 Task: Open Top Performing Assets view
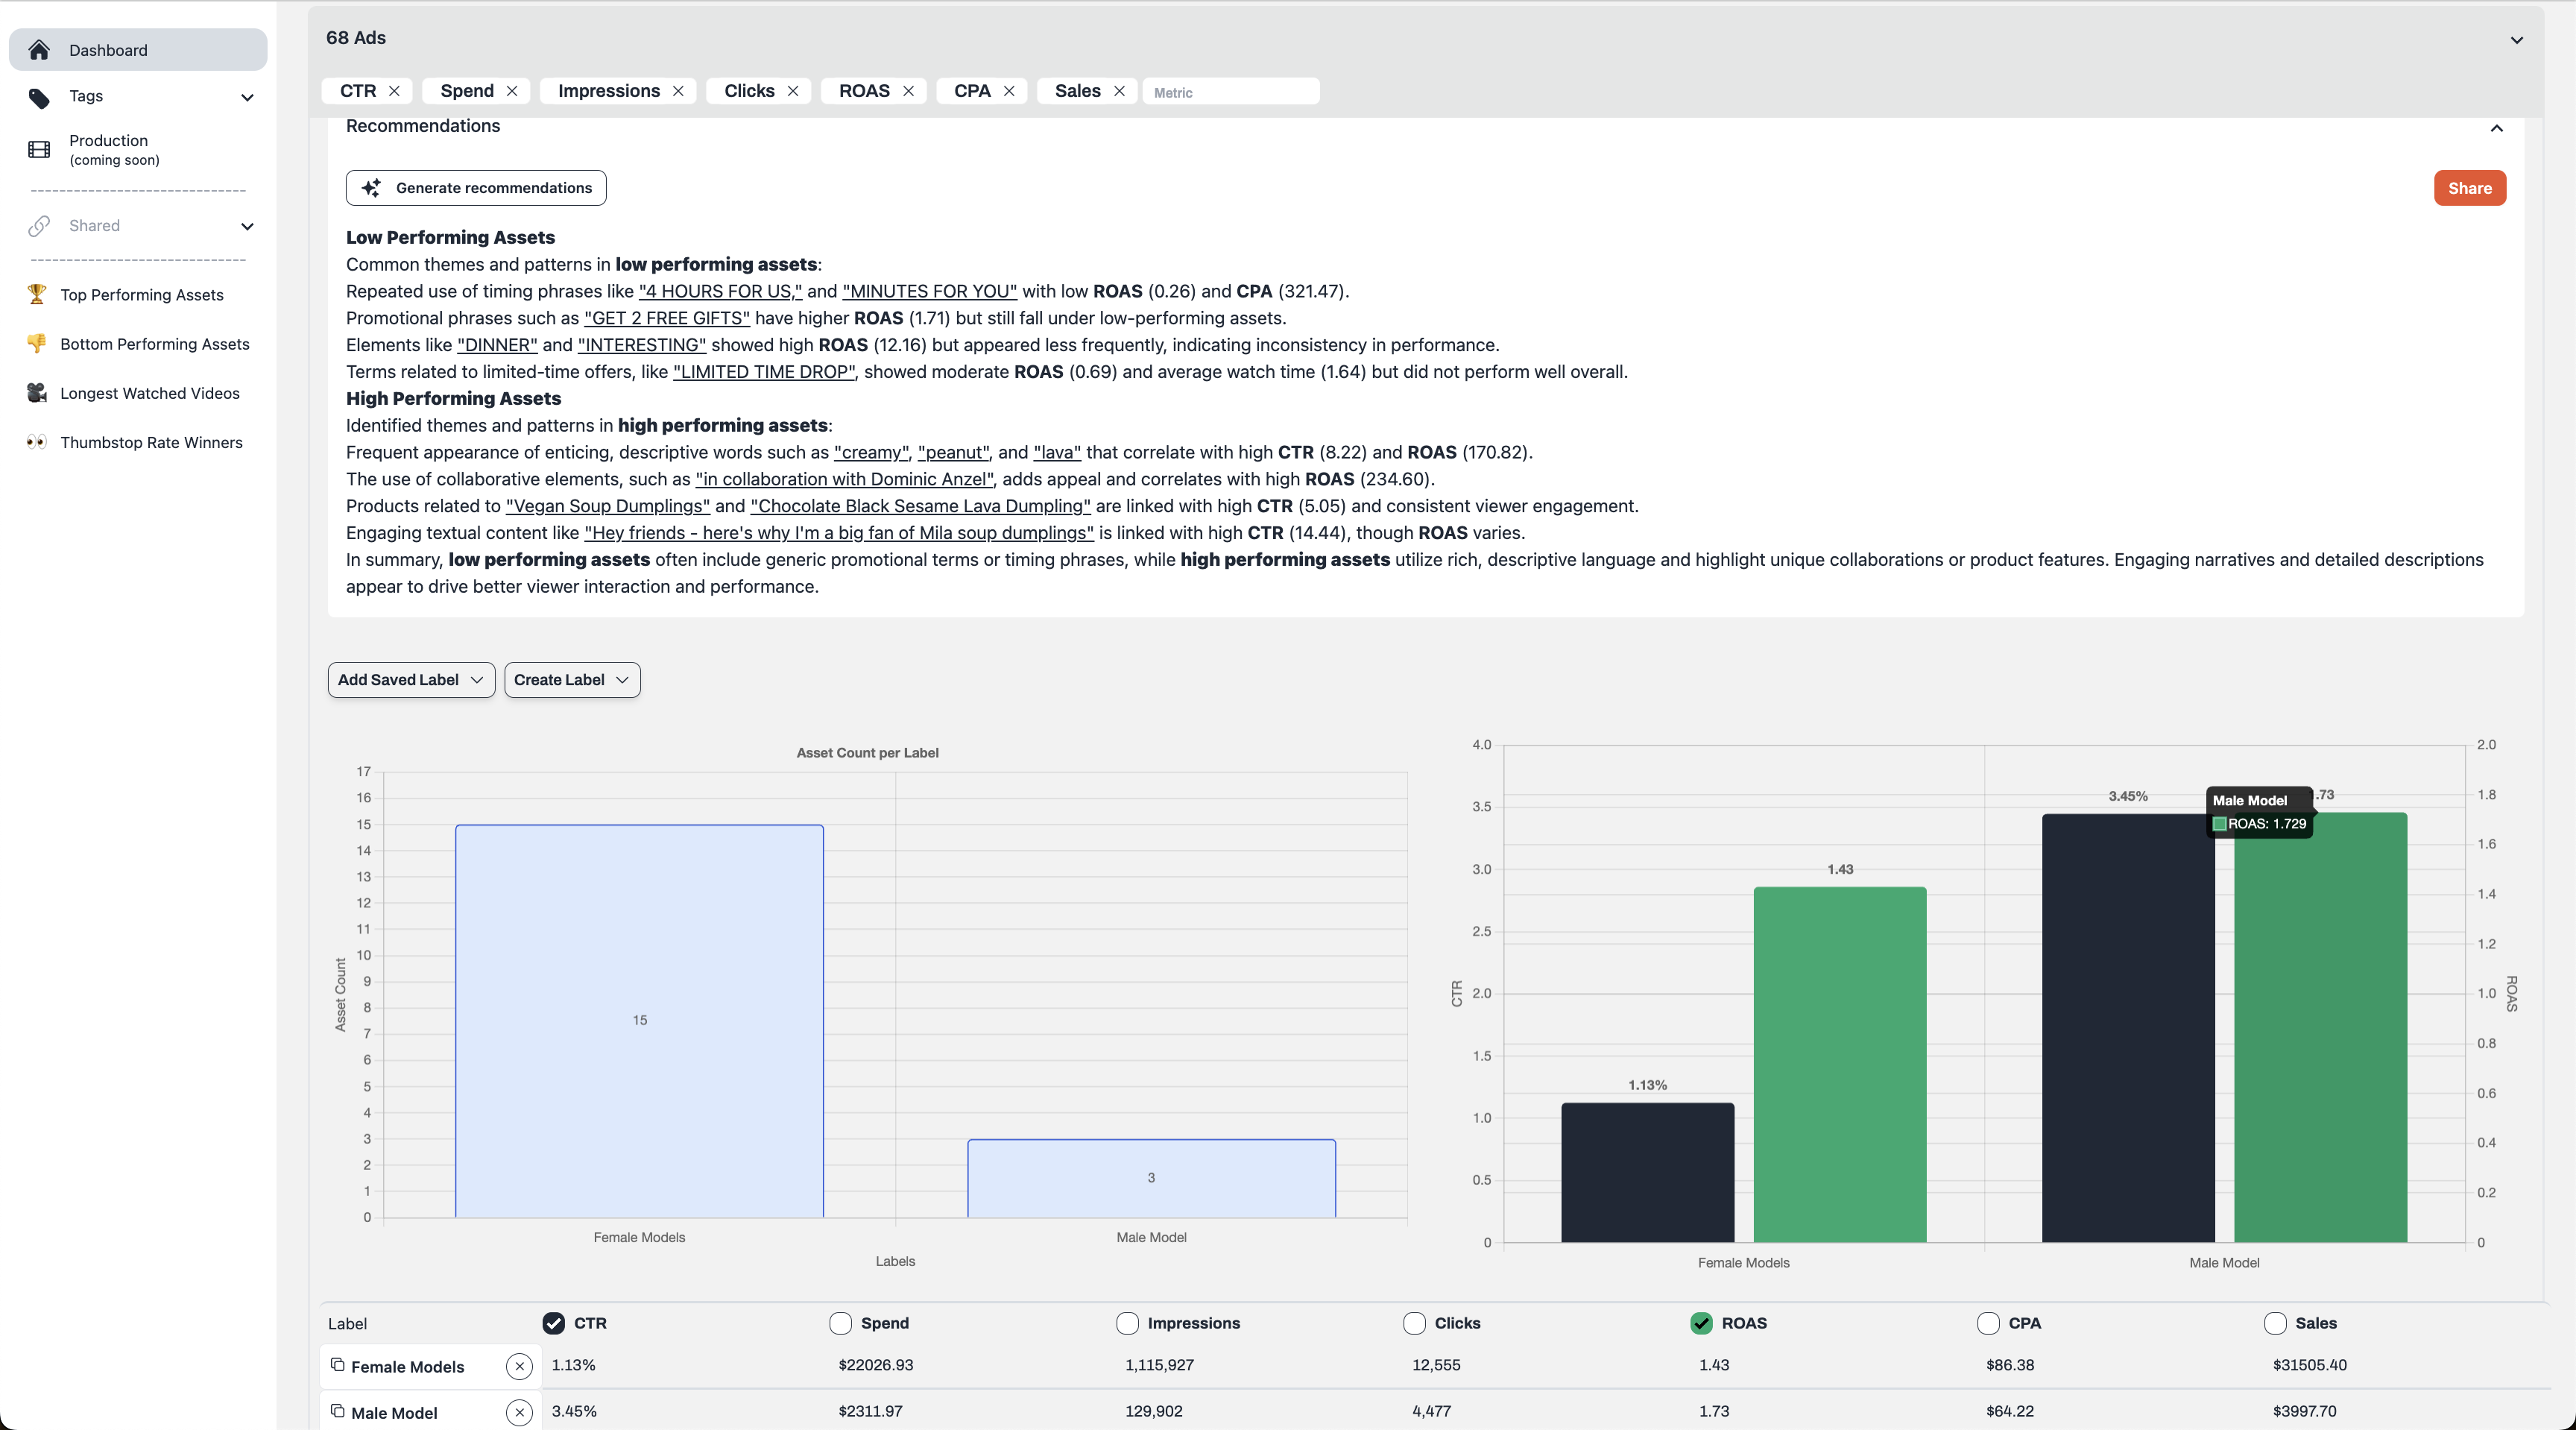pyautogui.click(x=141, y=295)
